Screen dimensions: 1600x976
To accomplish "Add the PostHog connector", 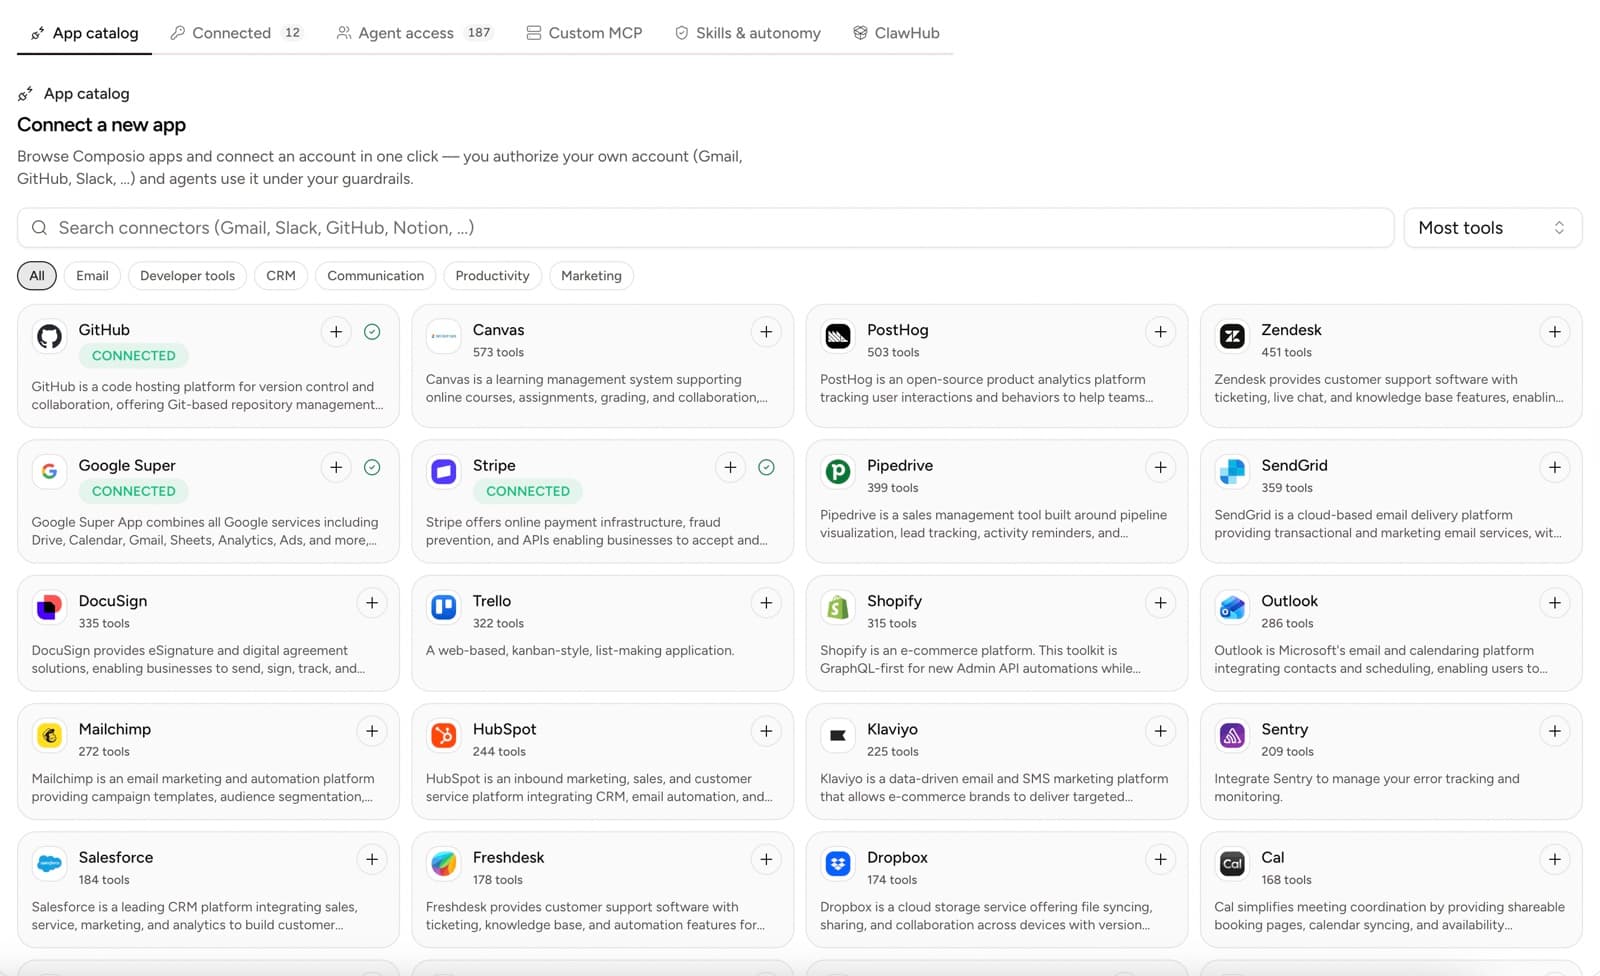I will 1160,332.
